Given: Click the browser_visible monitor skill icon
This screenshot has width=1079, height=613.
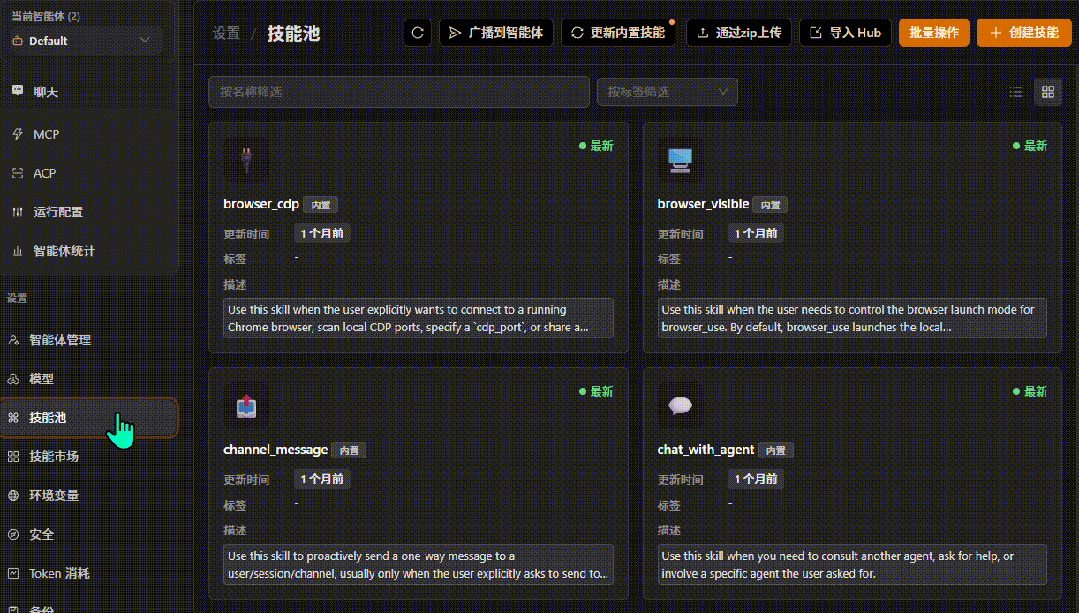Looking at the screenshot, I should [680, 159].
